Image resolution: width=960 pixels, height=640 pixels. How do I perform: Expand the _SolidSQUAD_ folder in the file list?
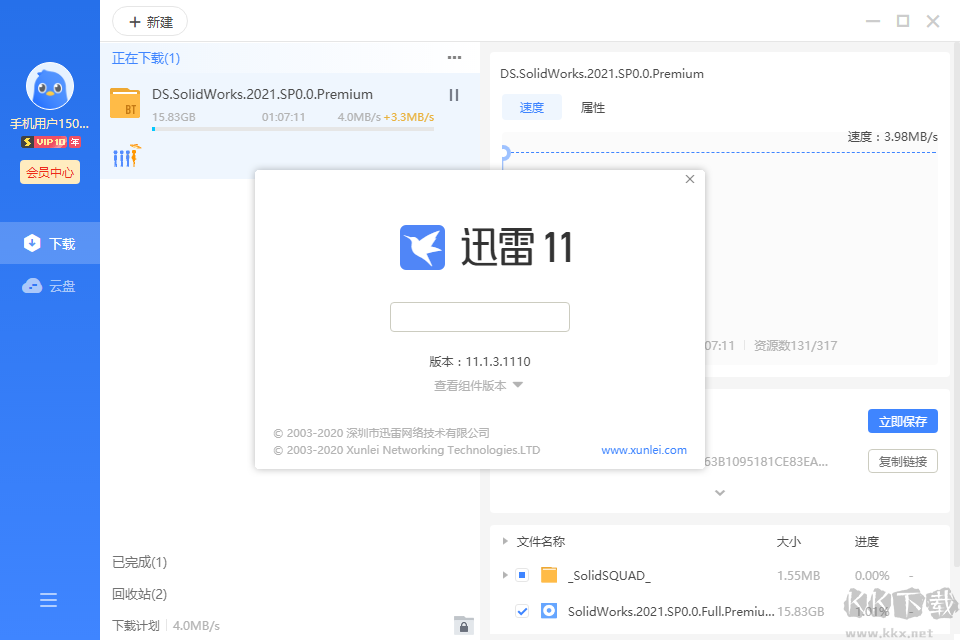point(504,575)
